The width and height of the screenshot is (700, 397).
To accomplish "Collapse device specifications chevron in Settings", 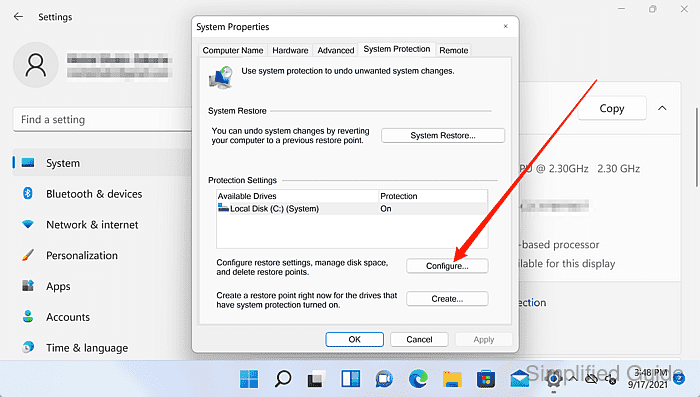I will (x=662, y=108).
